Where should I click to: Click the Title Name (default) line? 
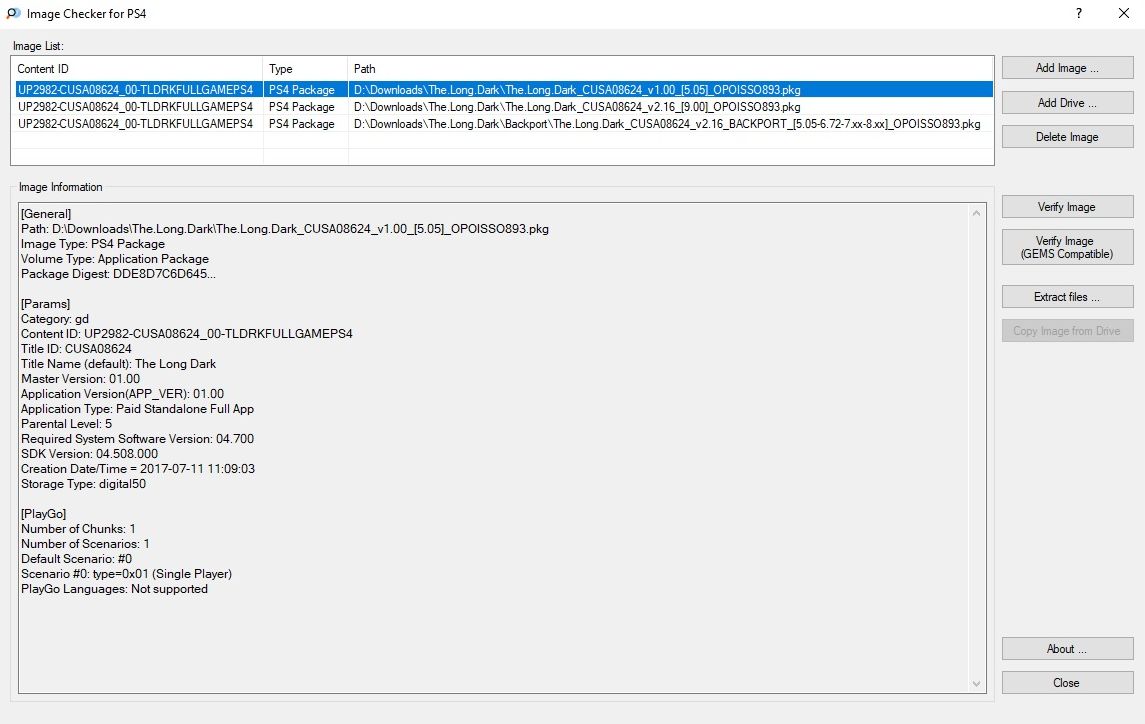point(118,364)
